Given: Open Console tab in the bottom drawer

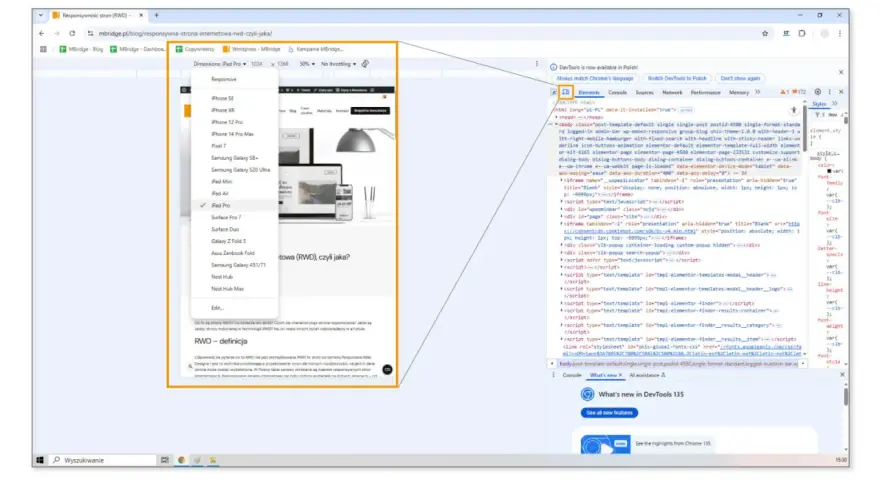Looking at the screenshot, I should point(572,375).
